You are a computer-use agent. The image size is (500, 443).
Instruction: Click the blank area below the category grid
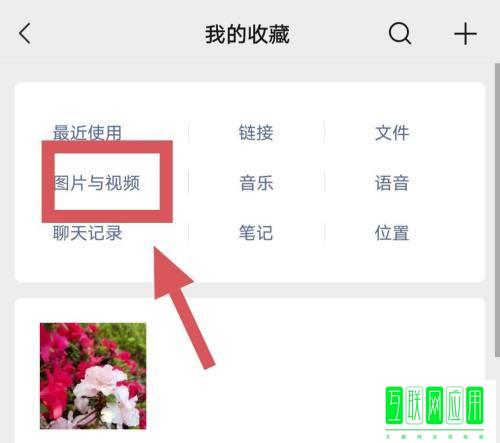300,263
